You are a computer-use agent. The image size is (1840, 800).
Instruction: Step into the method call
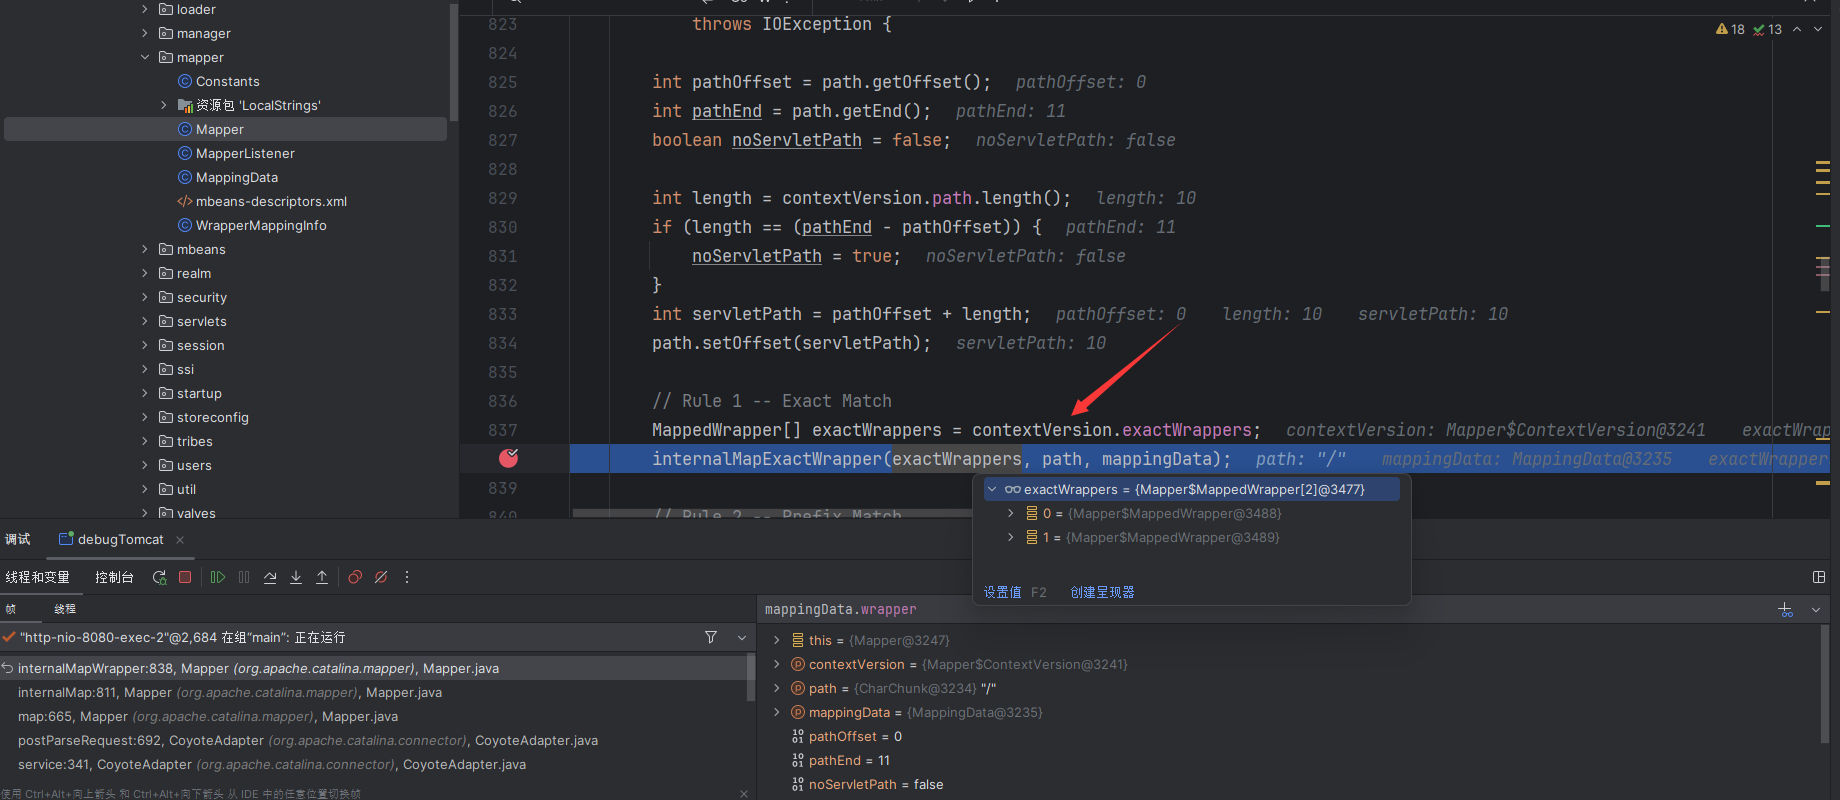click(x=296, y=577)
